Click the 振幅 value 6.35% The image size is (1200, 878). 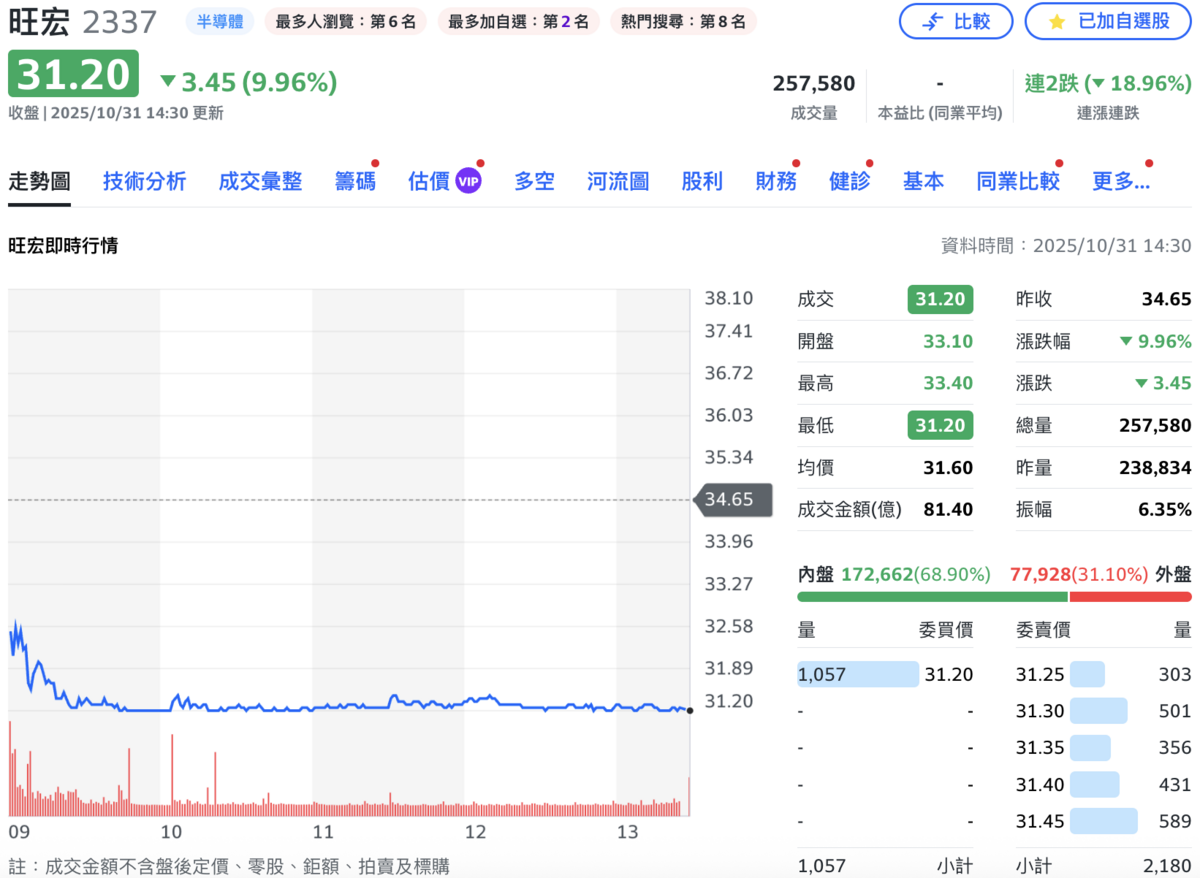click(1164, 509)
